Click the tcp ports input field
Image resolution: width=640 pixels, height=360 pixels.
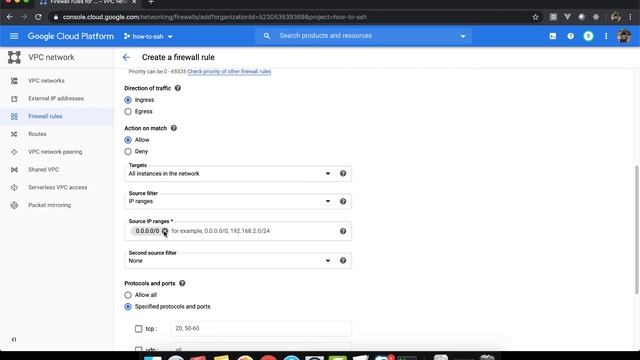[261, 329]
